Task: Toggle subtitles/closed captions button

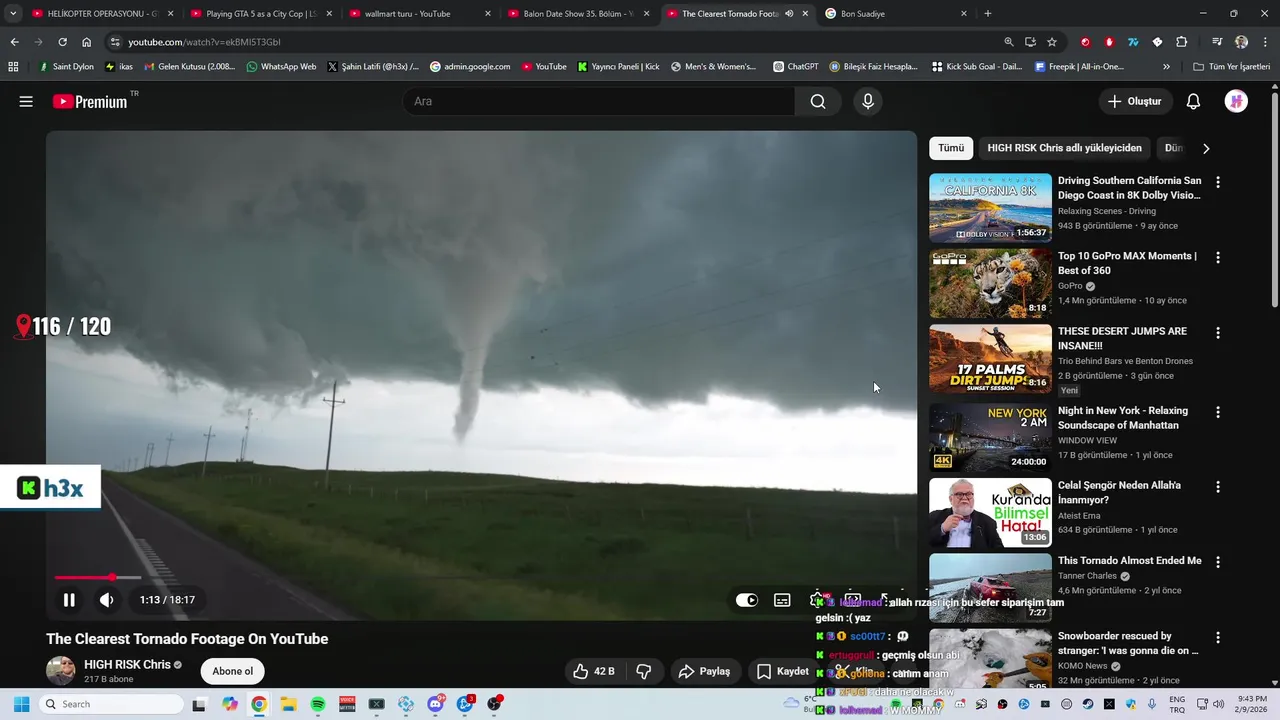Action: [x=782, y=600]
